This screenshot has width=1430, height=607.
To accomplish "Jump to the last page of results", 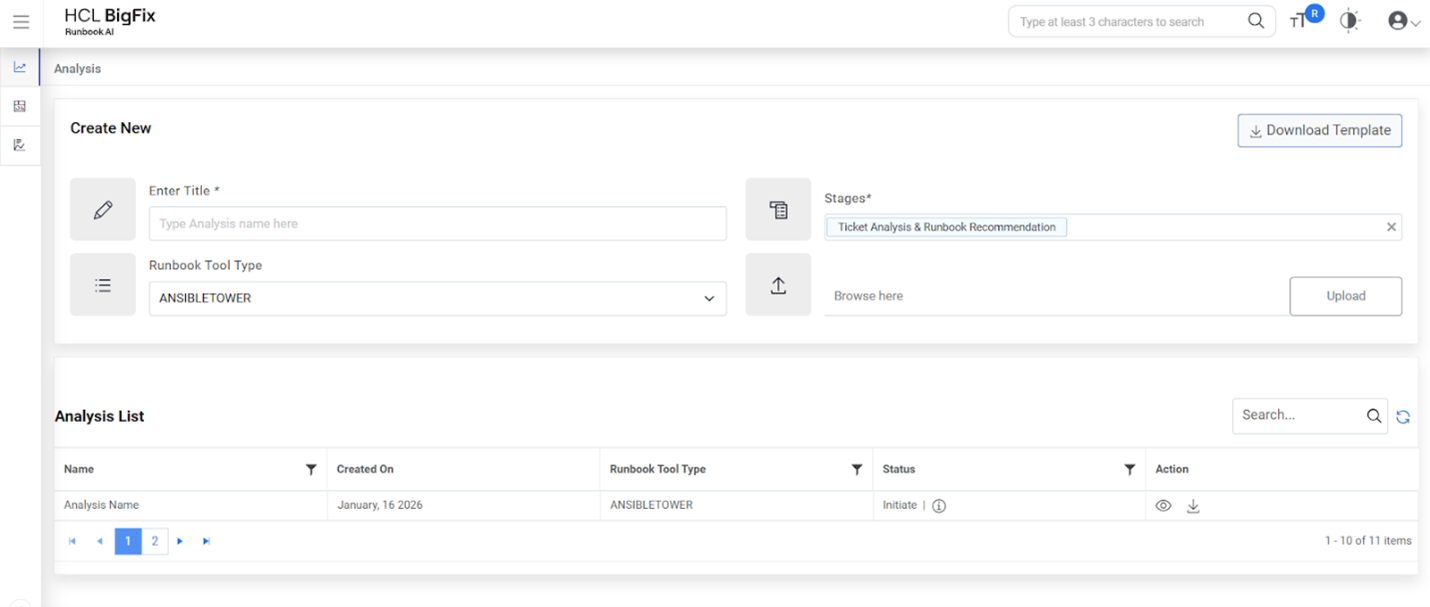I will [206, 541].
